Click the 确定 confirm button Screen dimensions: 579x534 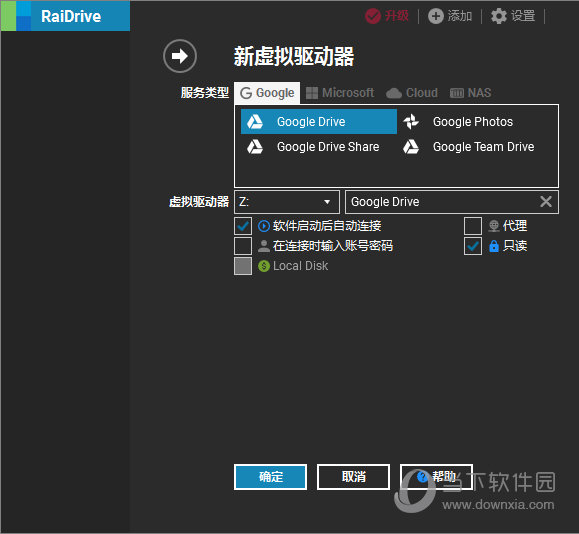(271, 477)
